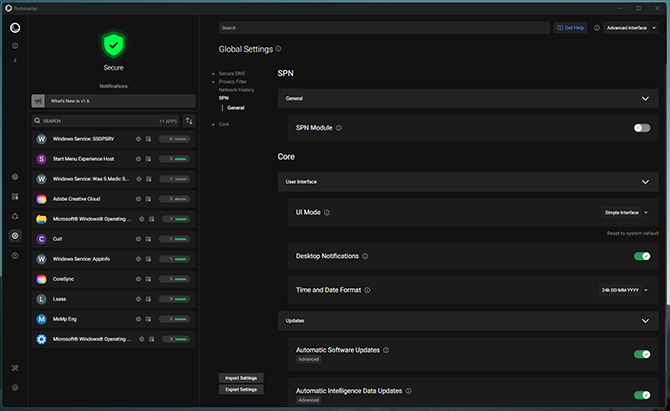670x411 pixels.
Task: Click the global settings Search field
Action: point(384,28)
